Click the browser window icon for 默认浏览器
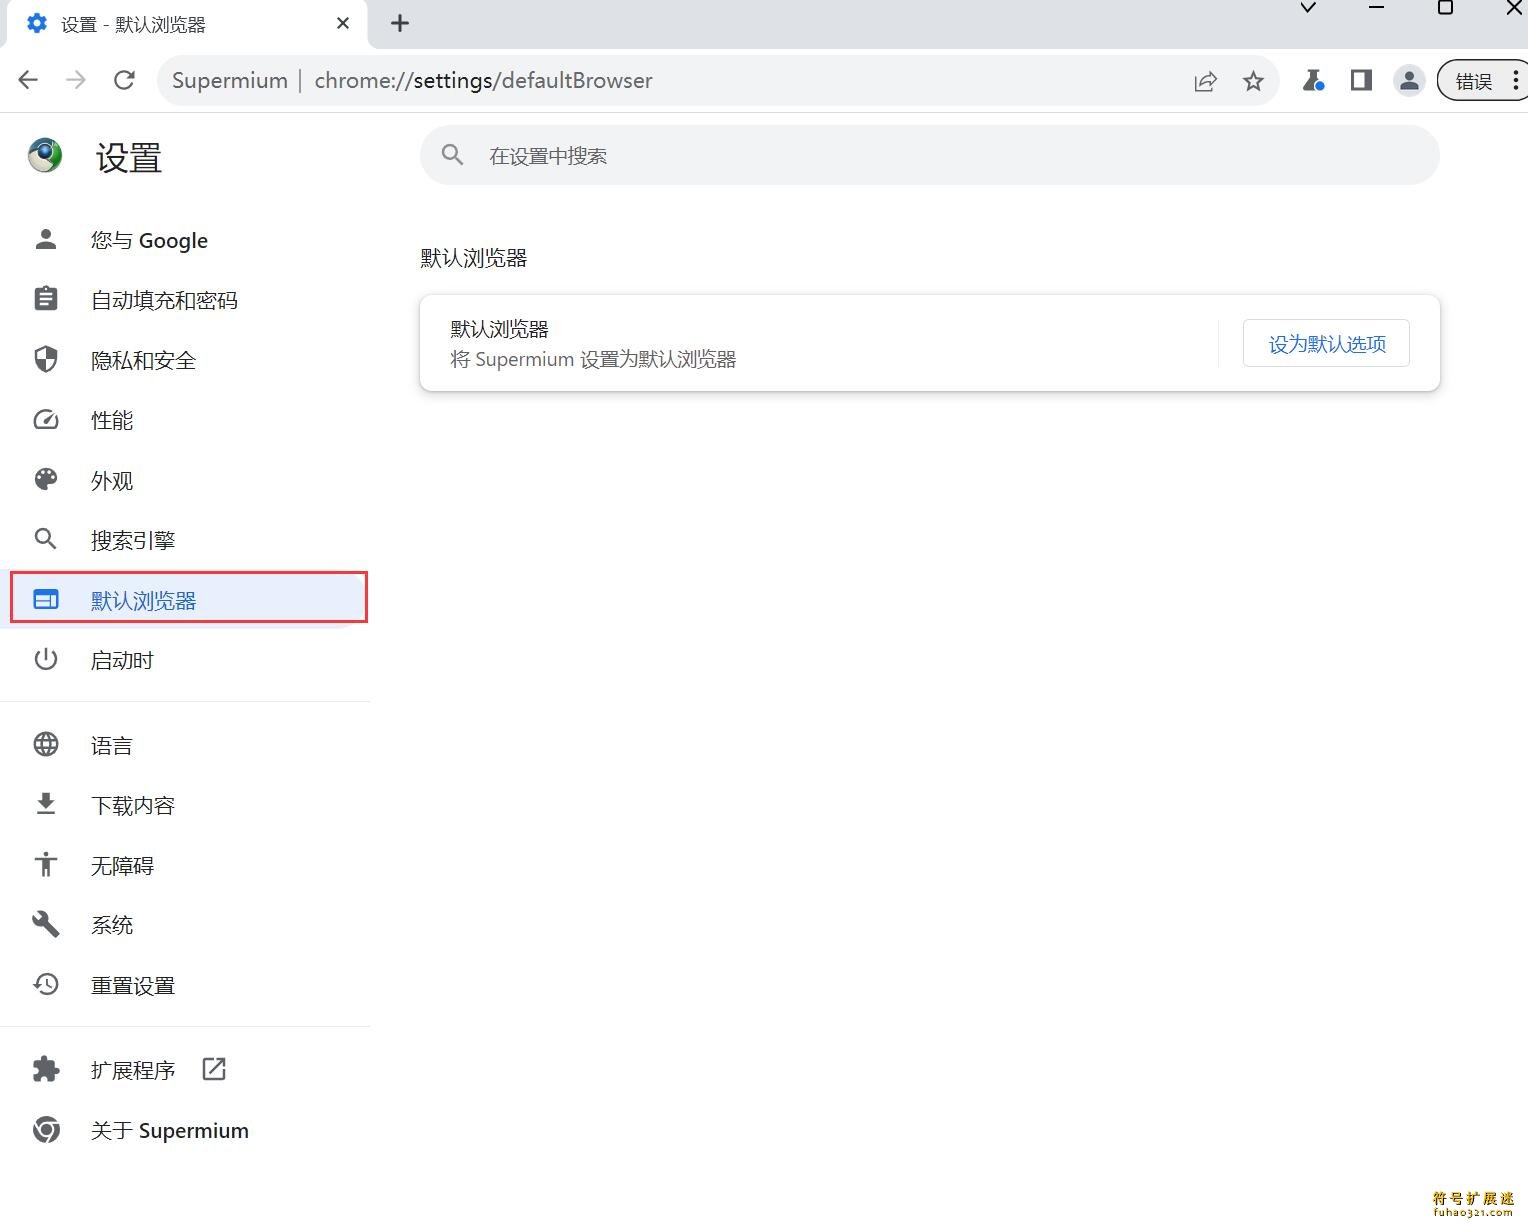The height and width of the screenshot is (1227, 1528). 46,599
